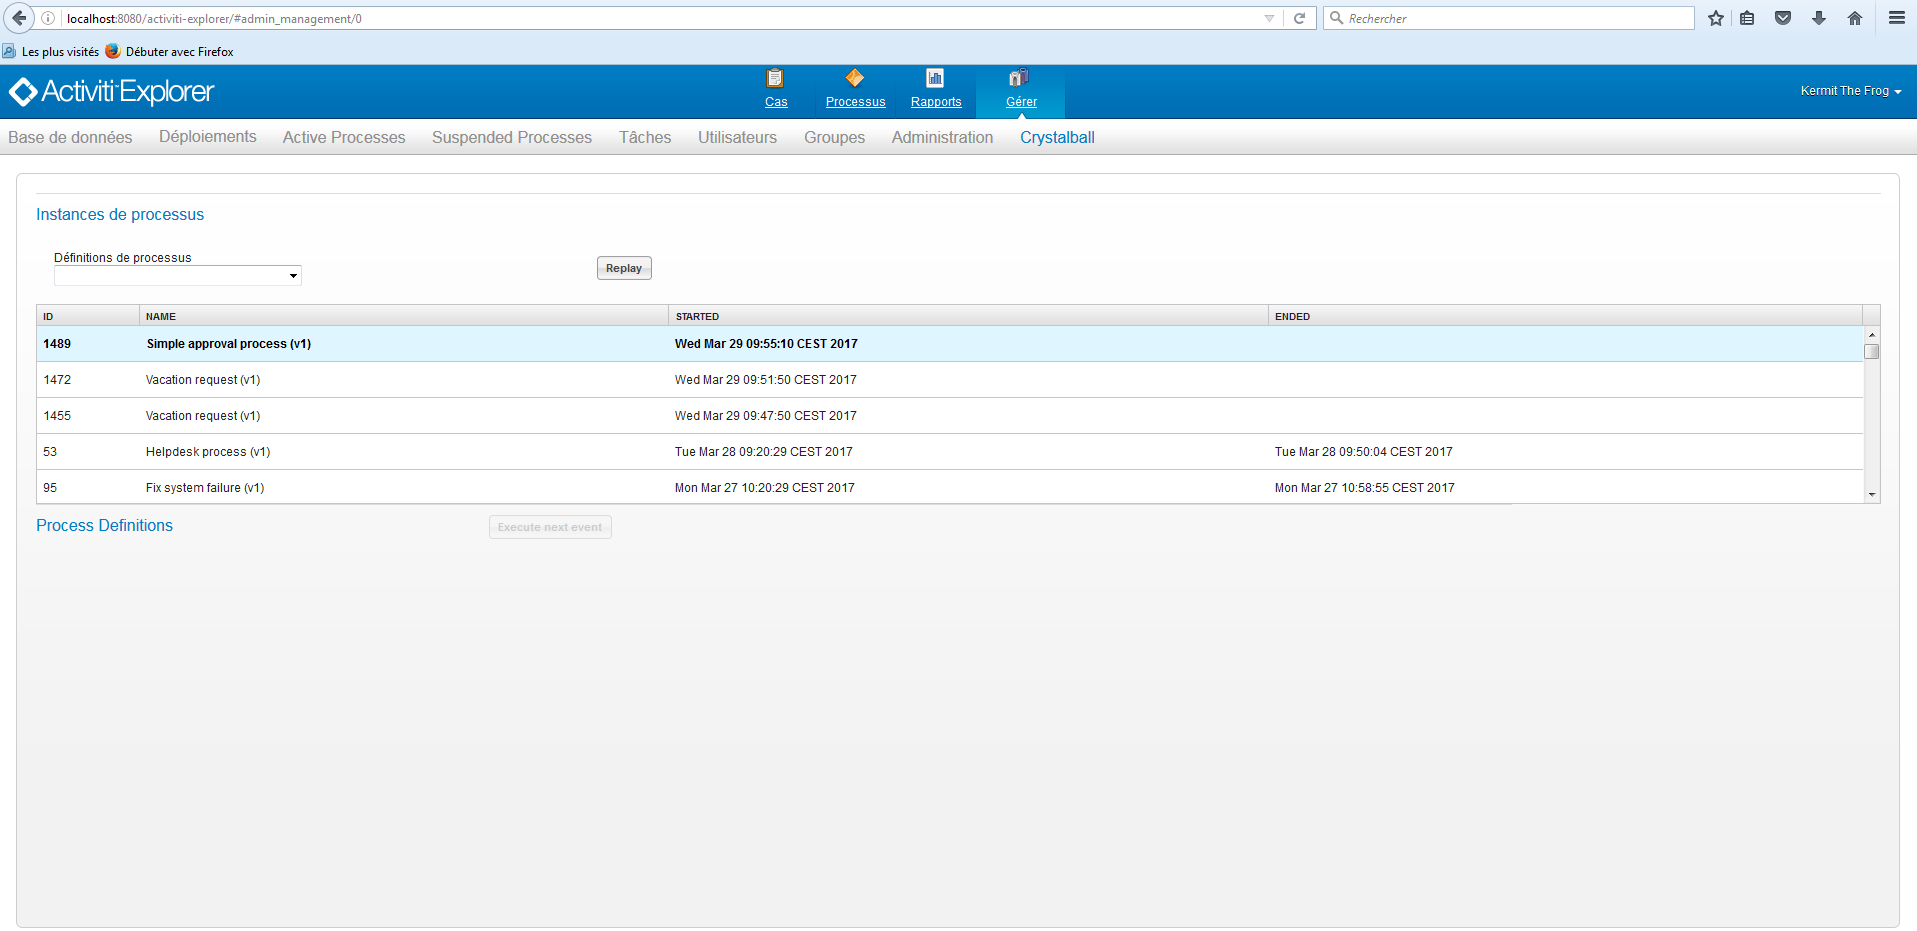This screenshot has height=931, width=1917.
Task: Open the downloads arrow icon
Action: click(1819, 18)
